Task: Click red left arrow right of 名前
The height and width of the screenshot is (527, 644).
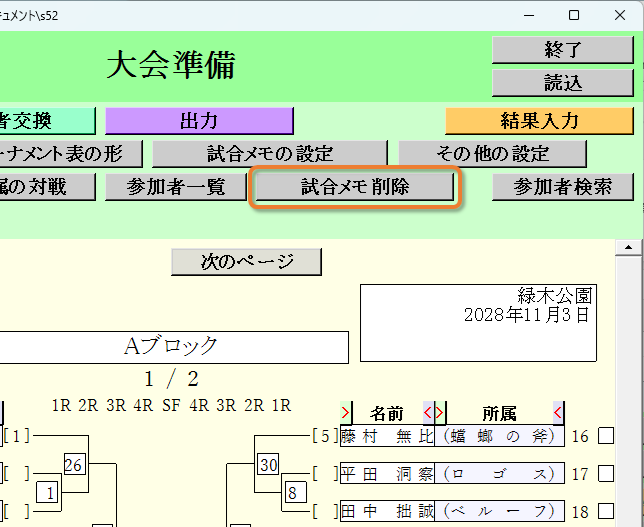Action: pyautogui.click(x=428, y=412)
